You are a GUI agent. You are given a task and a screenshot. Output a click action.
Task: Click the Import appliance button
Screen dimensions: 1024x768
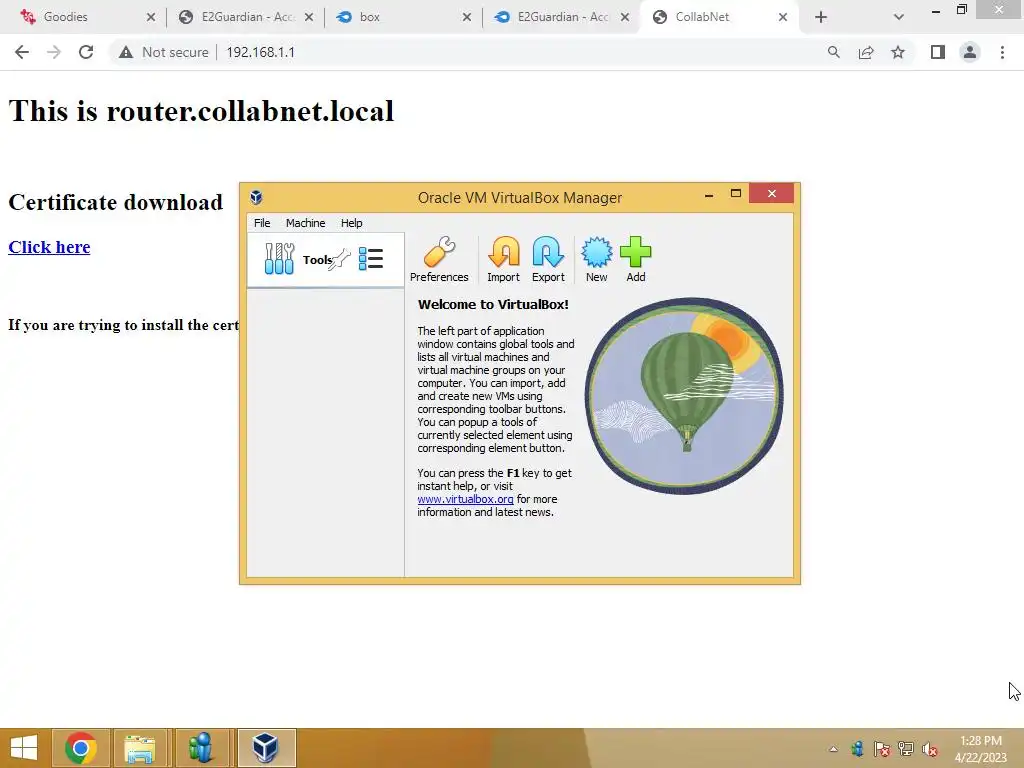tap(504, 259)
